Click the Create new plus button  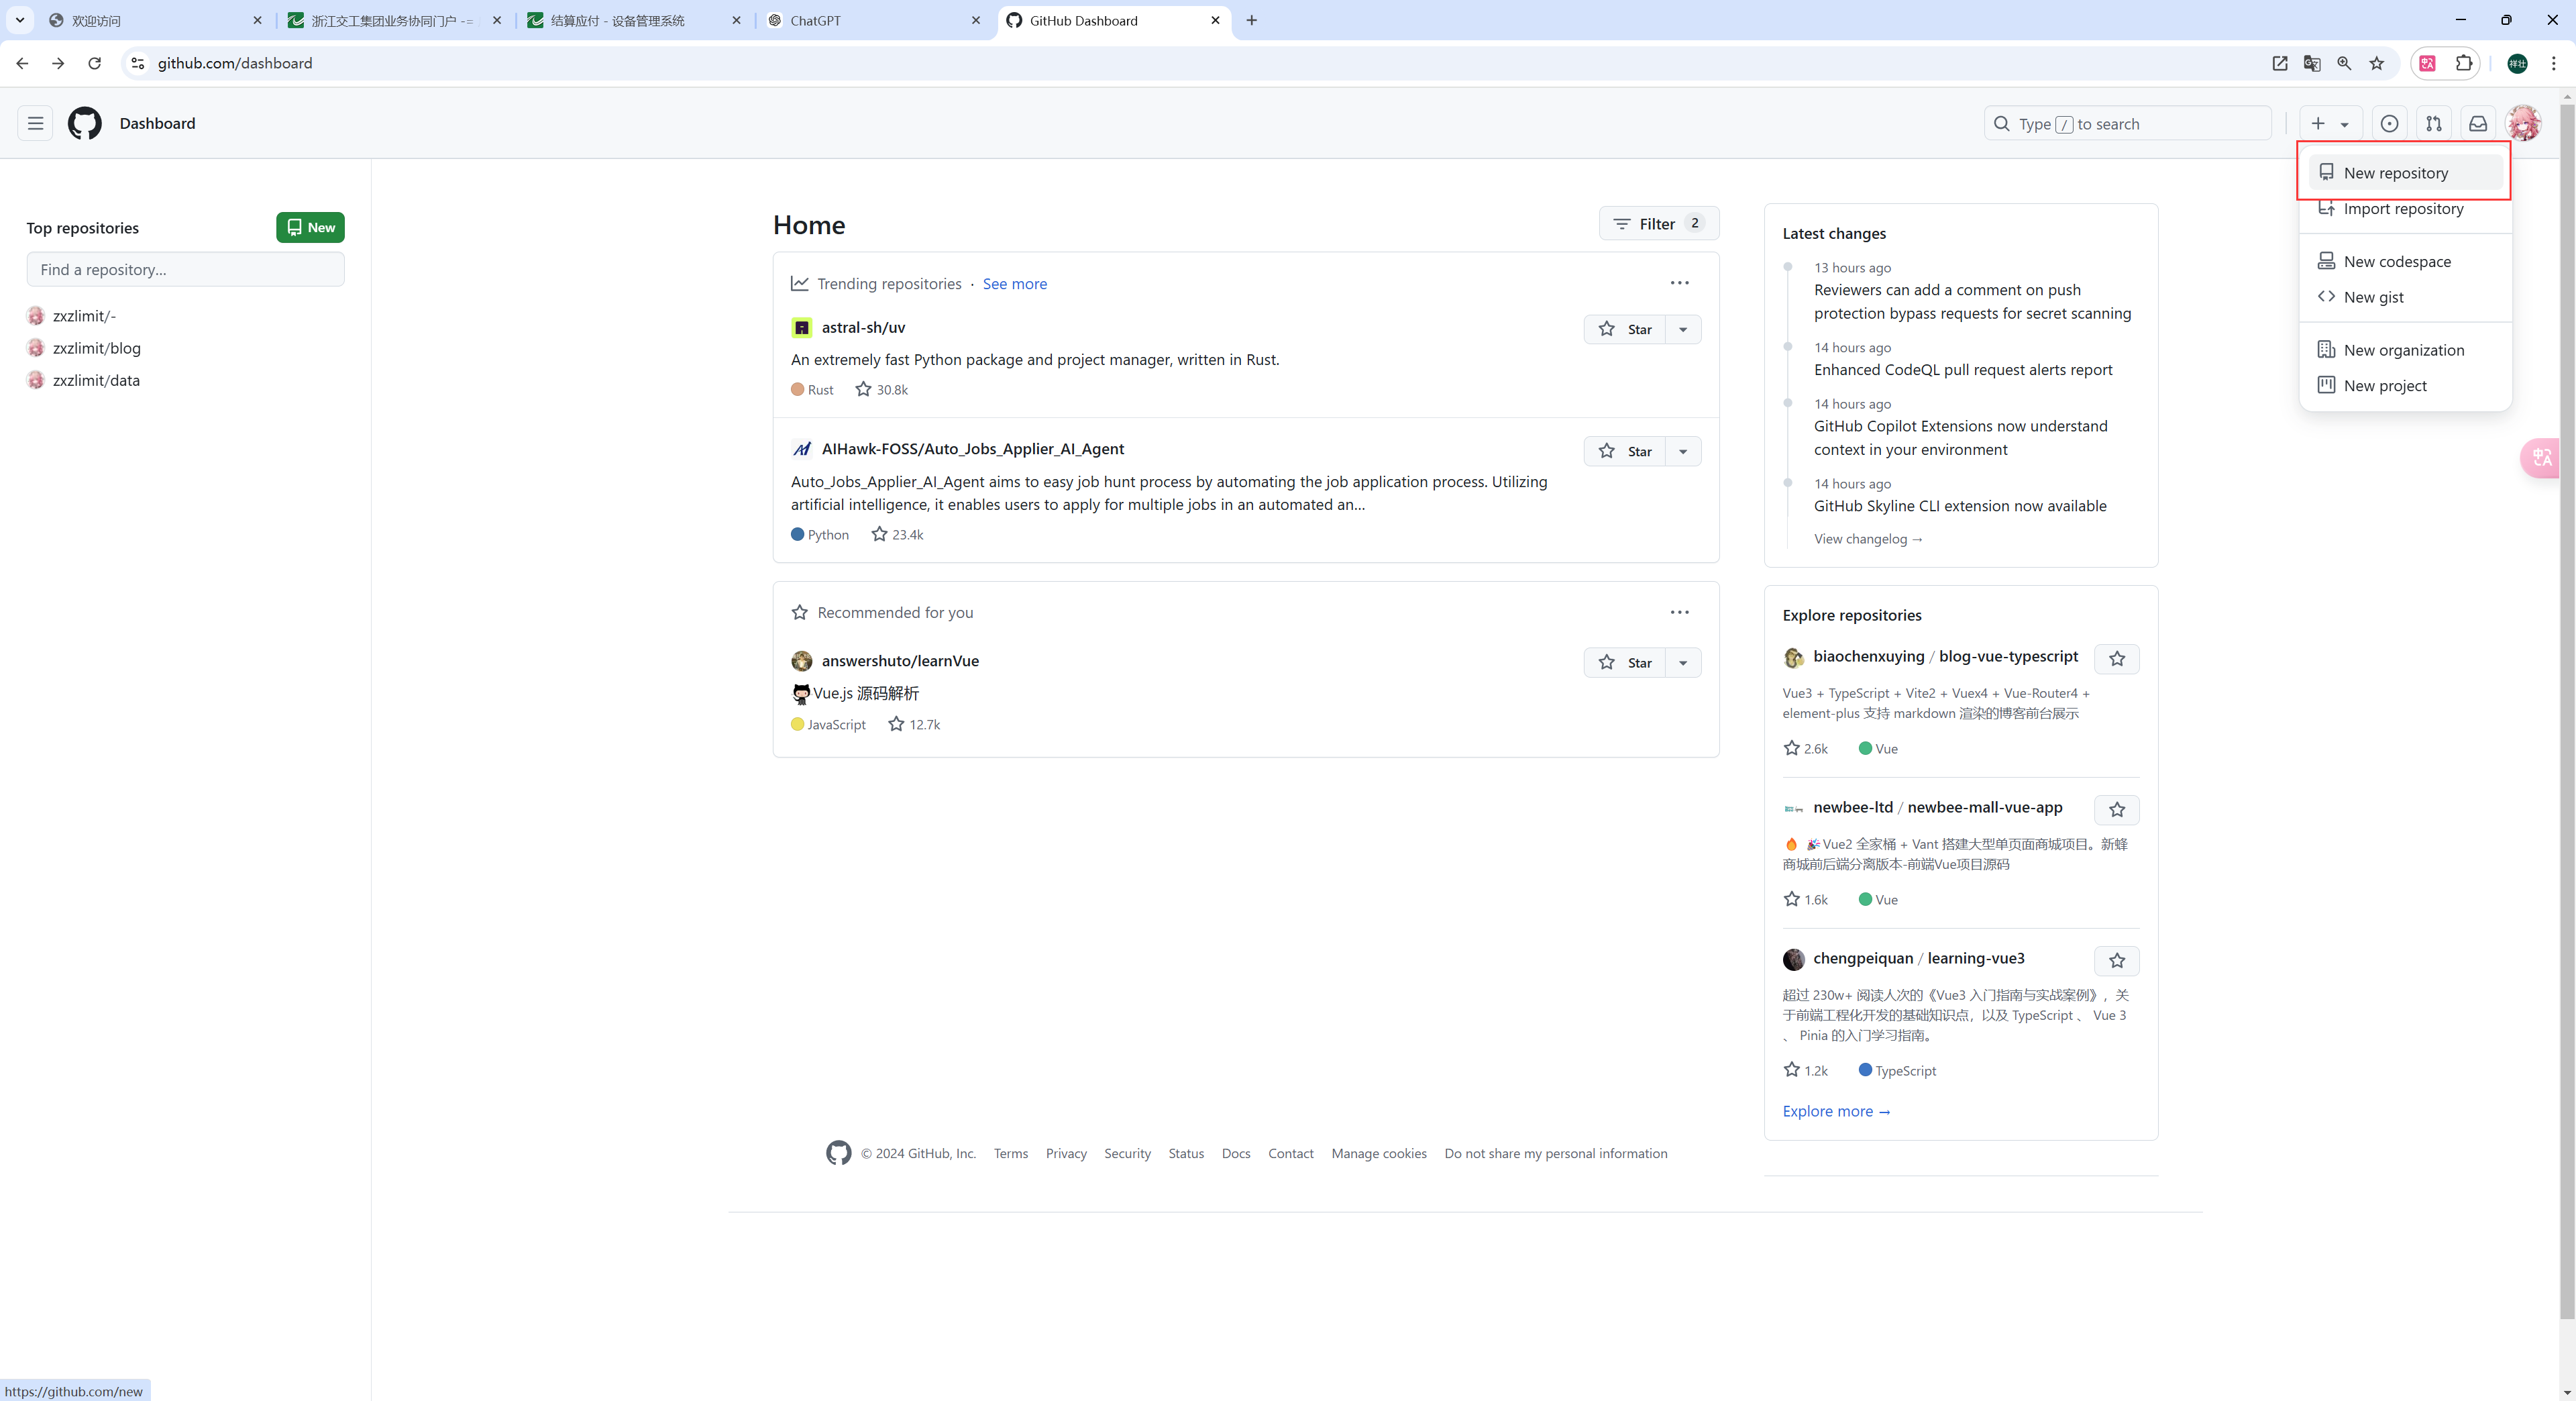(2330, 124)
